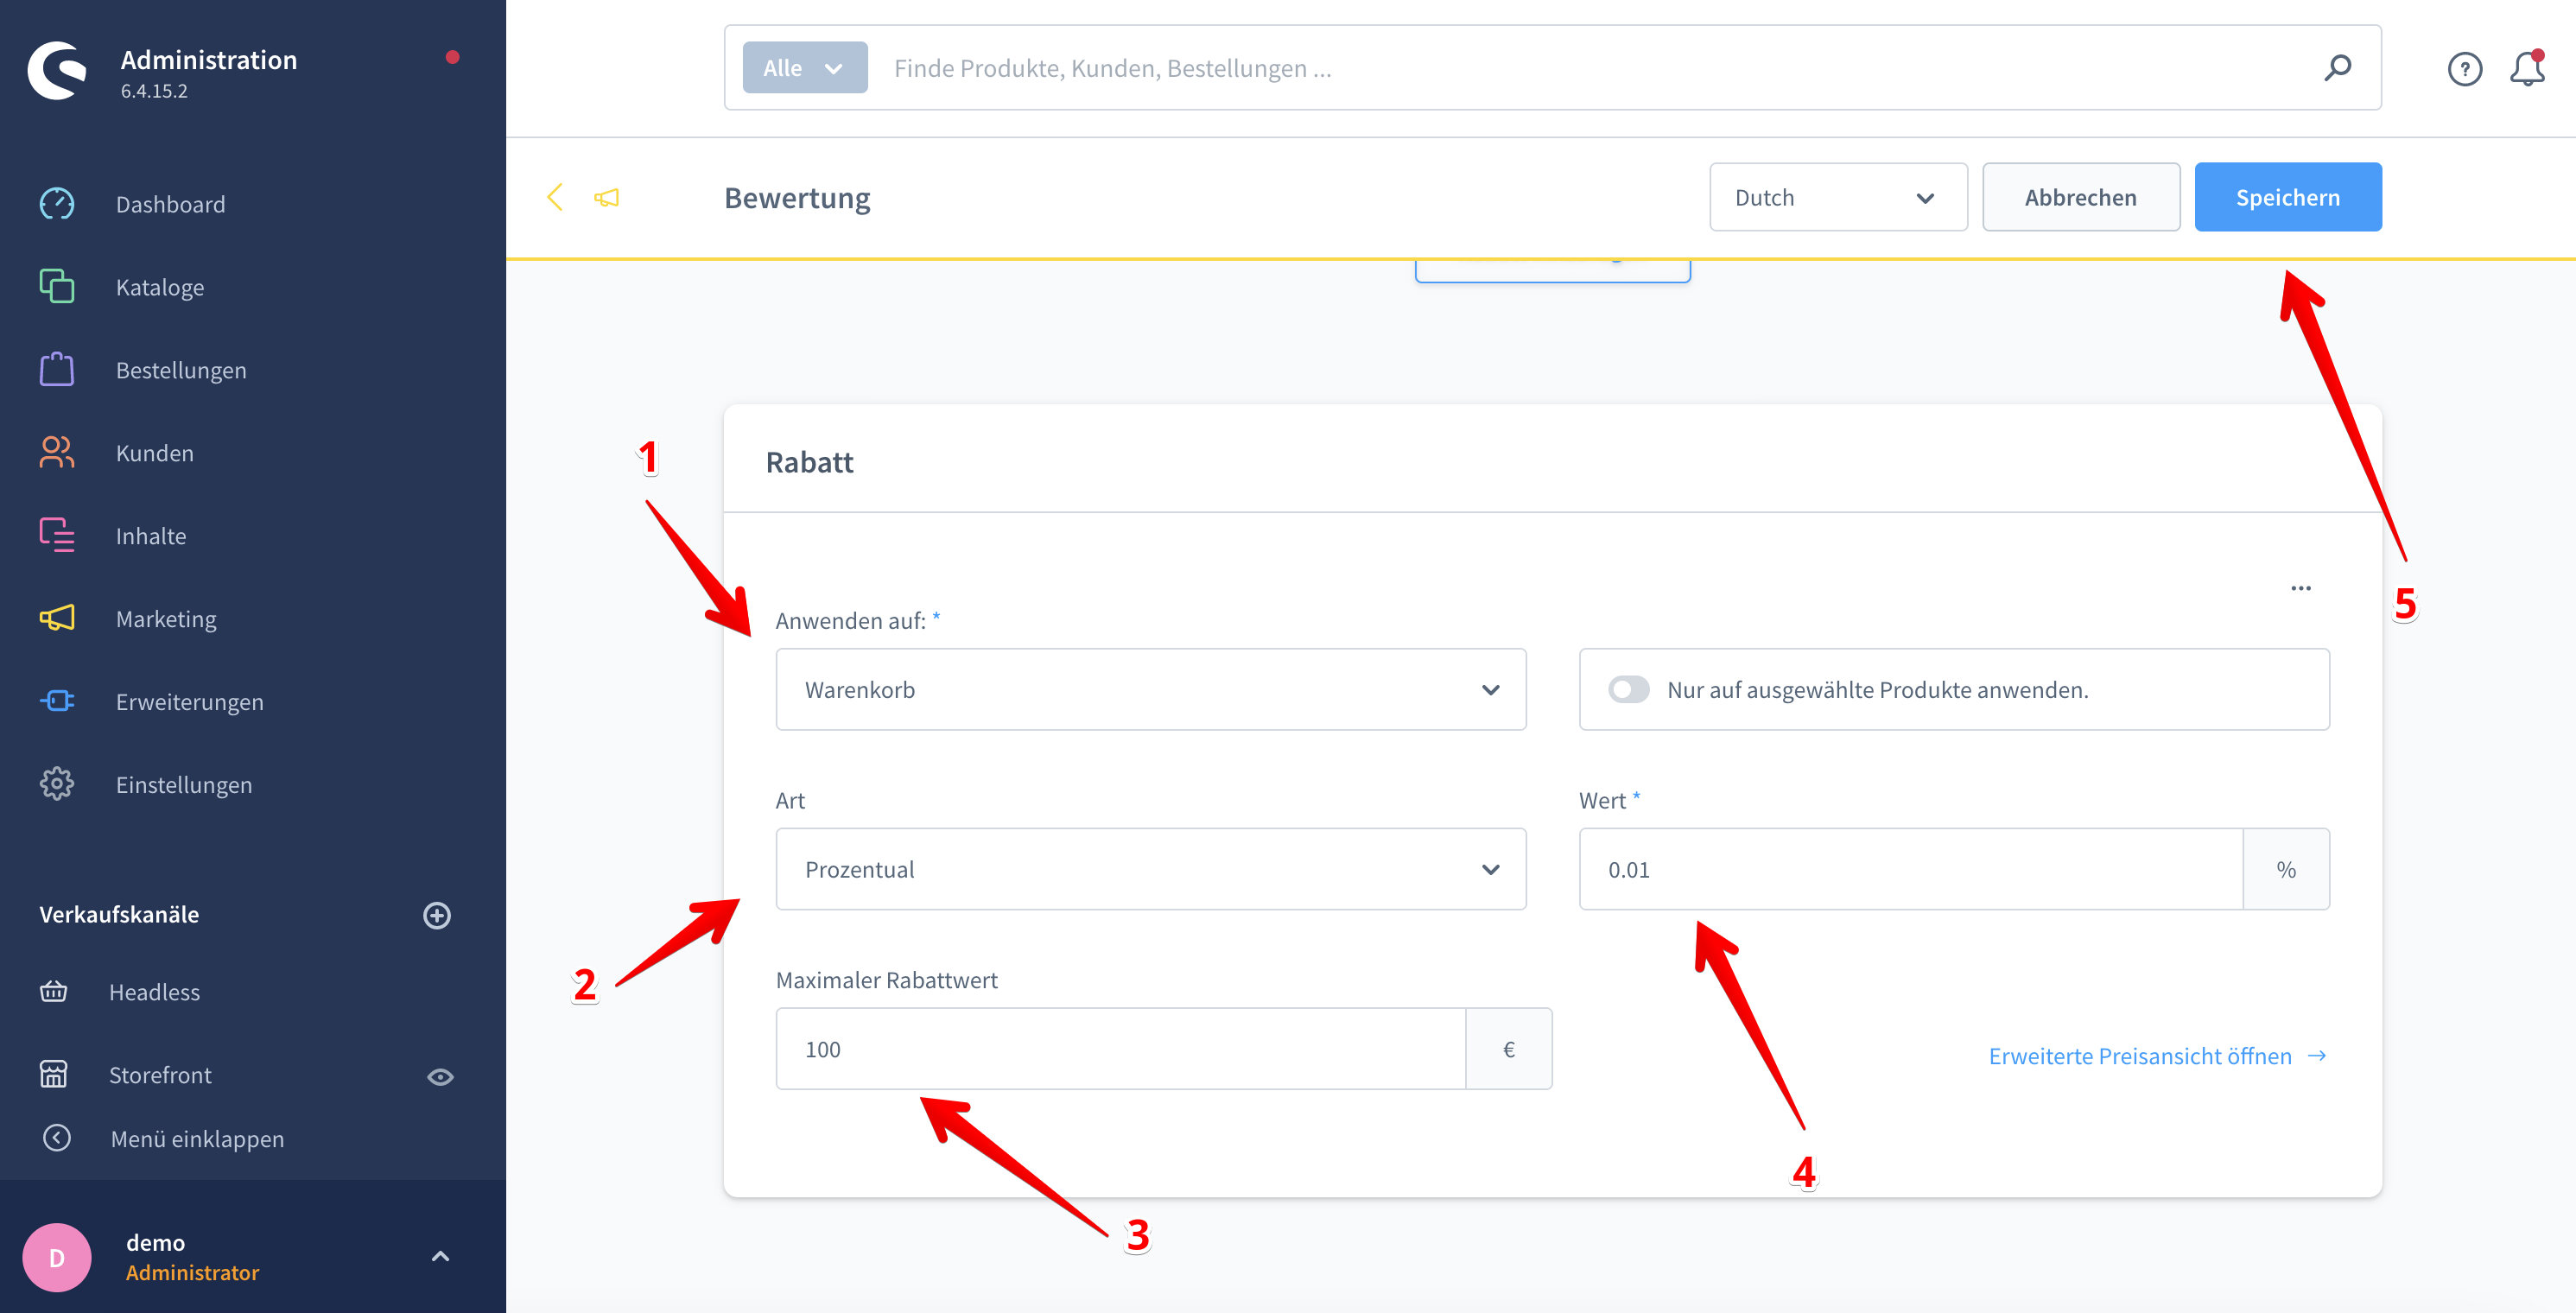
Task: Open the Art 'Prozentual' dropdown
Action: (x=1150, y=869)
